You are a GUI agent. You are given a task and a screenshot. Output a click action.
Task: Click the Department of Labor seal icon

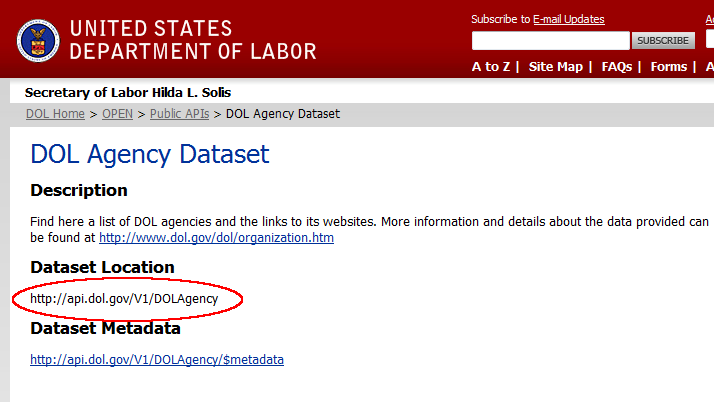coord(38,41)
